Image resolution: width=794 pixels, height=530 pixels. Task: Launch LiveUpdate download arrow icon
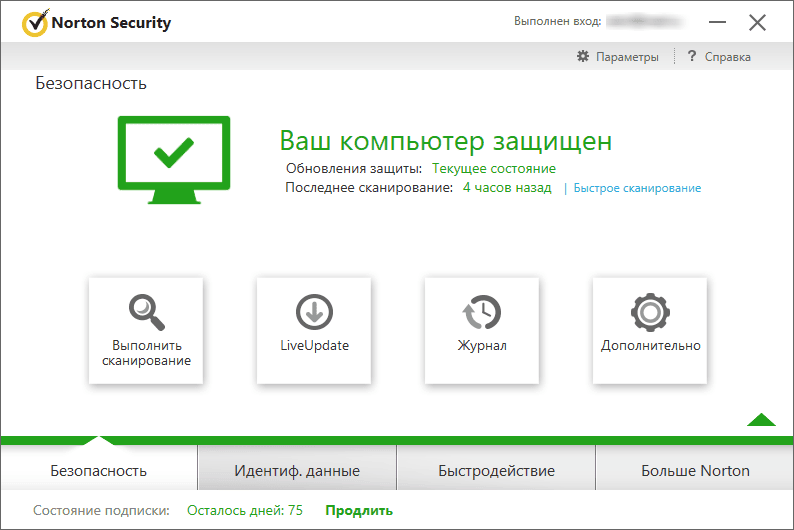click(x=314, y=312)
